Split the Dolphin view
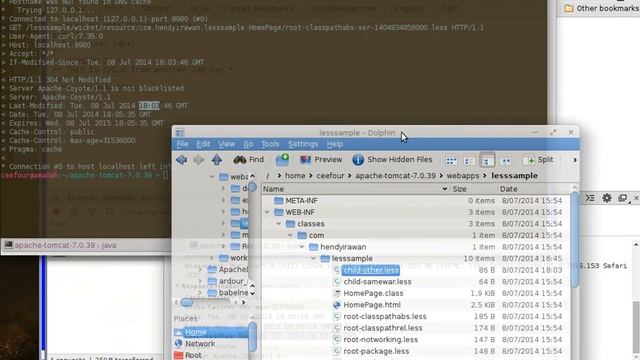The width and height of the screenshot is (640, 360). pyautogui.click(x=540, y=160)
